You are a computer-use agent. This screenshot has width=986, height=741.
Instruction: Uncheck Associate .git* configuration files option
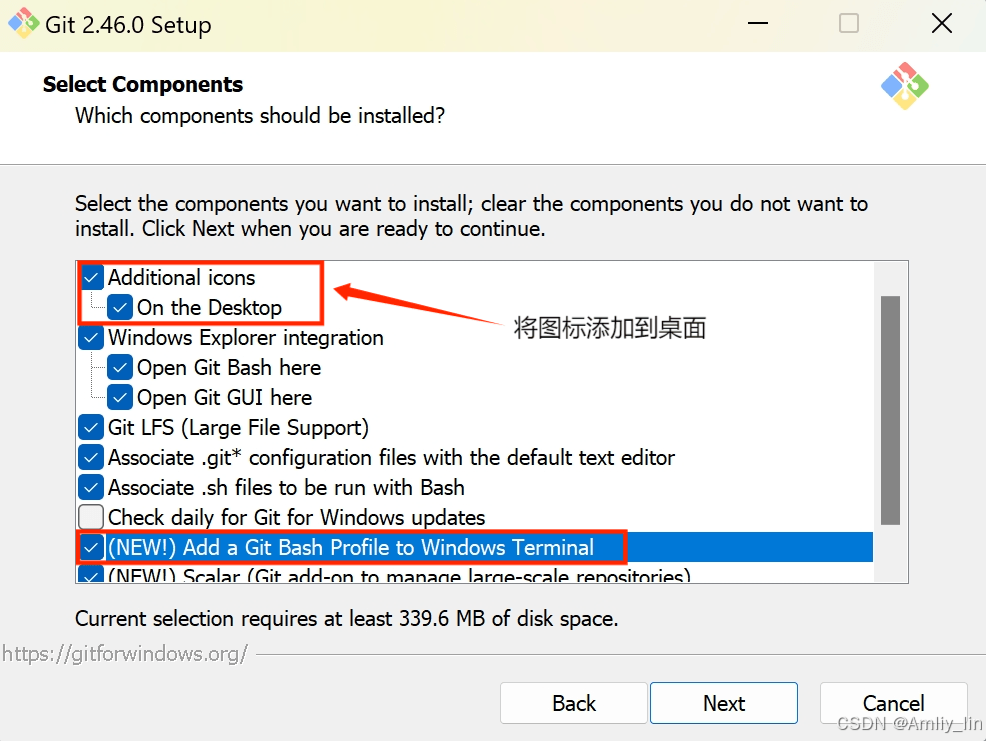click(91, 457)
